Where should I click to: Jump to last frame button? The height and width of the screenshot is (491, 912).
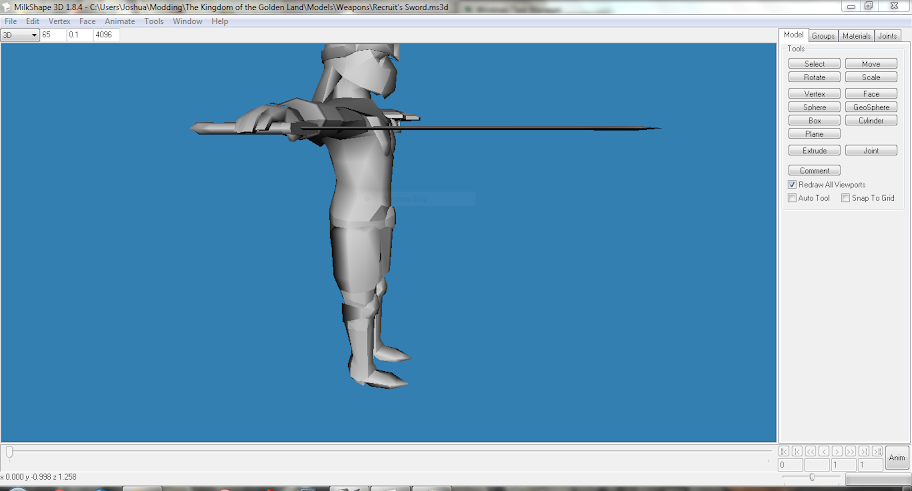[x=878, y=451]
